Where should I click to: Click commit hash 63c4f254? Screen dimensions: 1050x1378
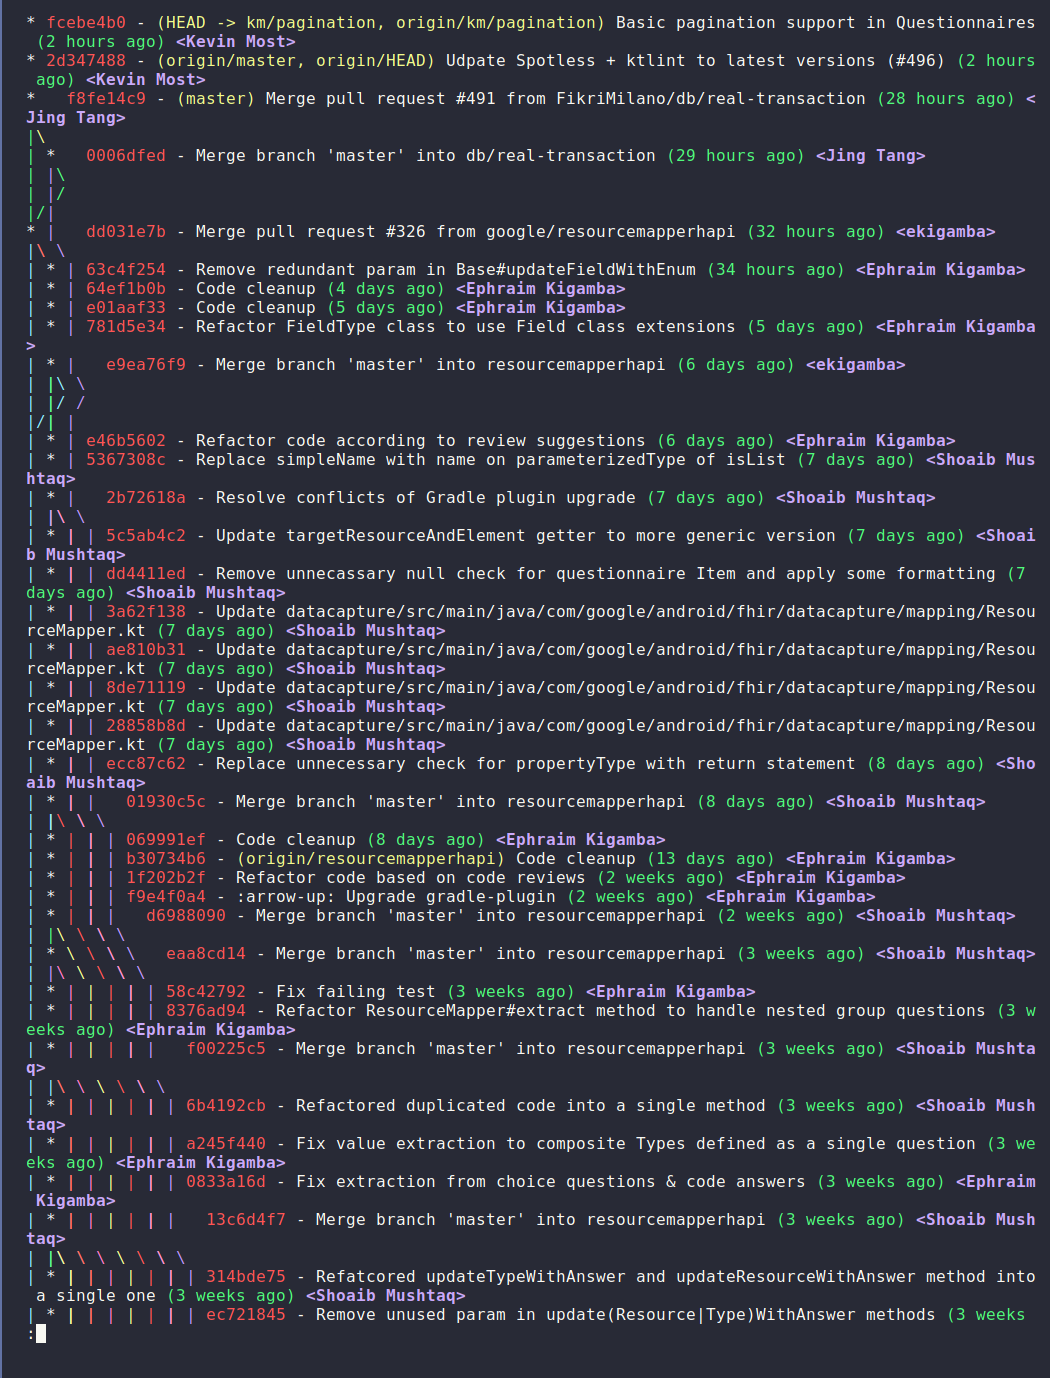(x=126, y=269)
